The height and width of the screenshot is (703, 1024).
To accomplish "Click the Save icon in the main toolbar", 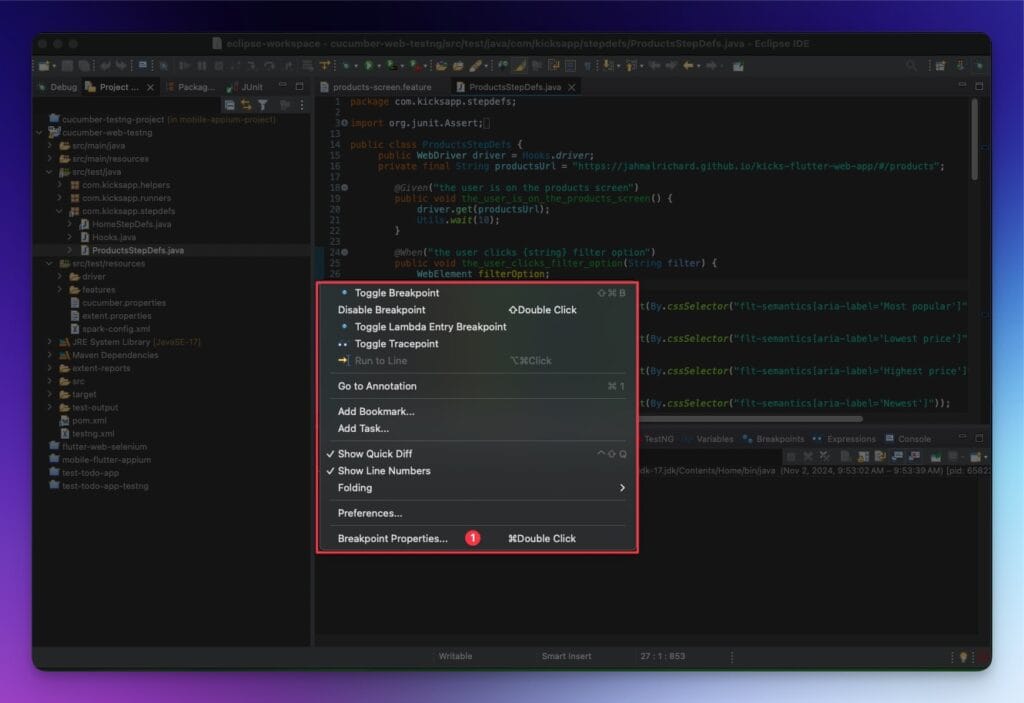I will pos(67,65).
